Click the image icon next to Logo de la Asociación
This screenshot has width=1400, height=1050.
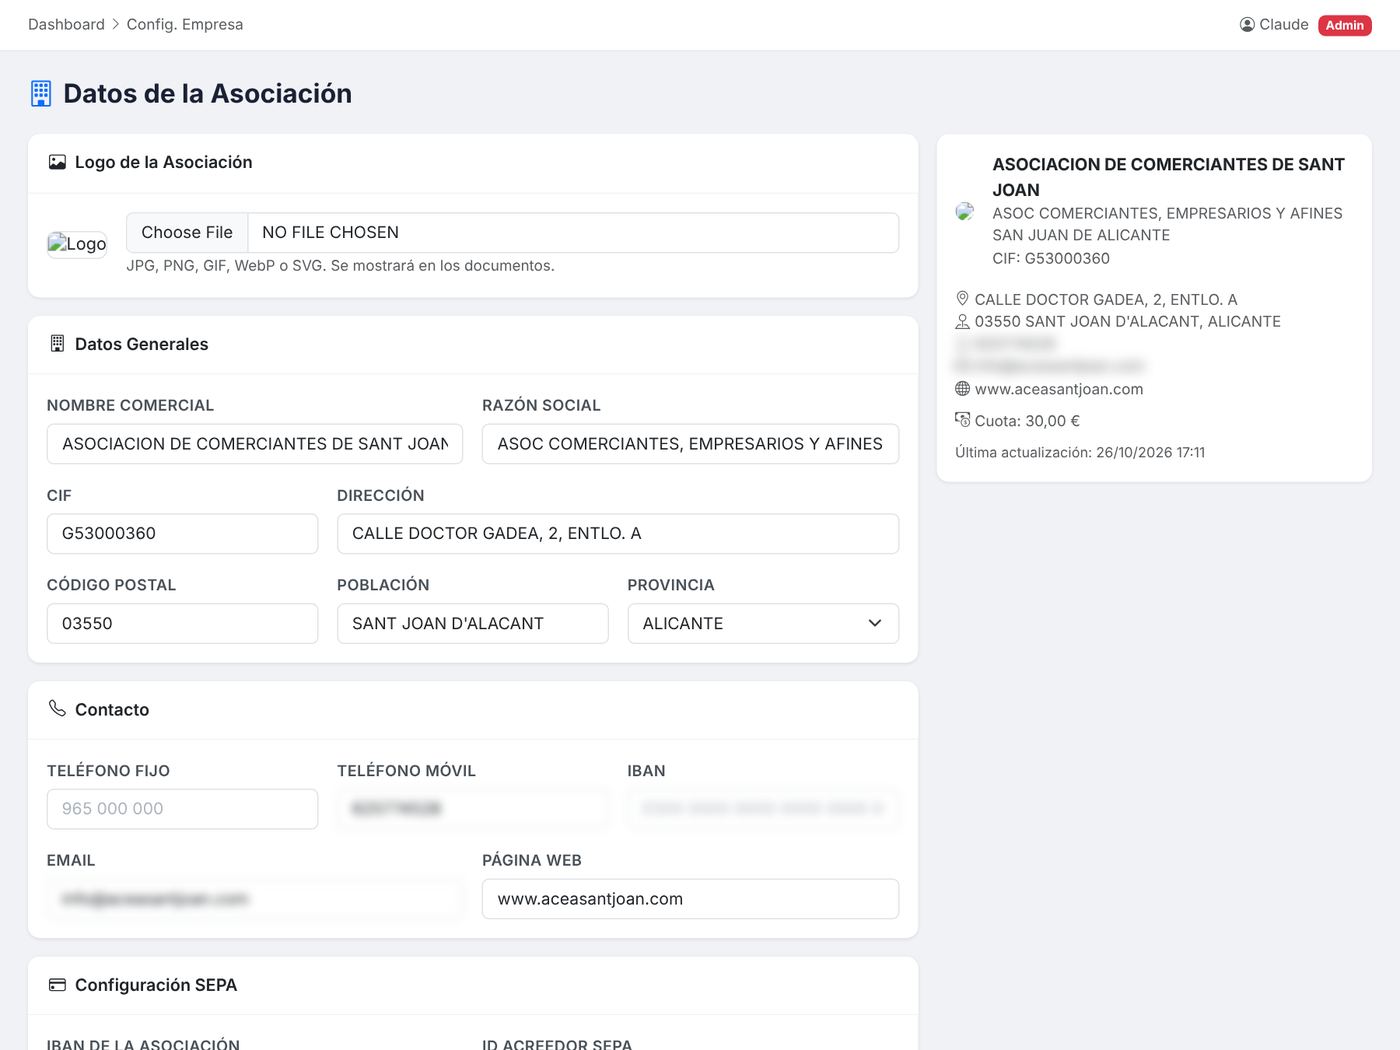coord(58,162)
